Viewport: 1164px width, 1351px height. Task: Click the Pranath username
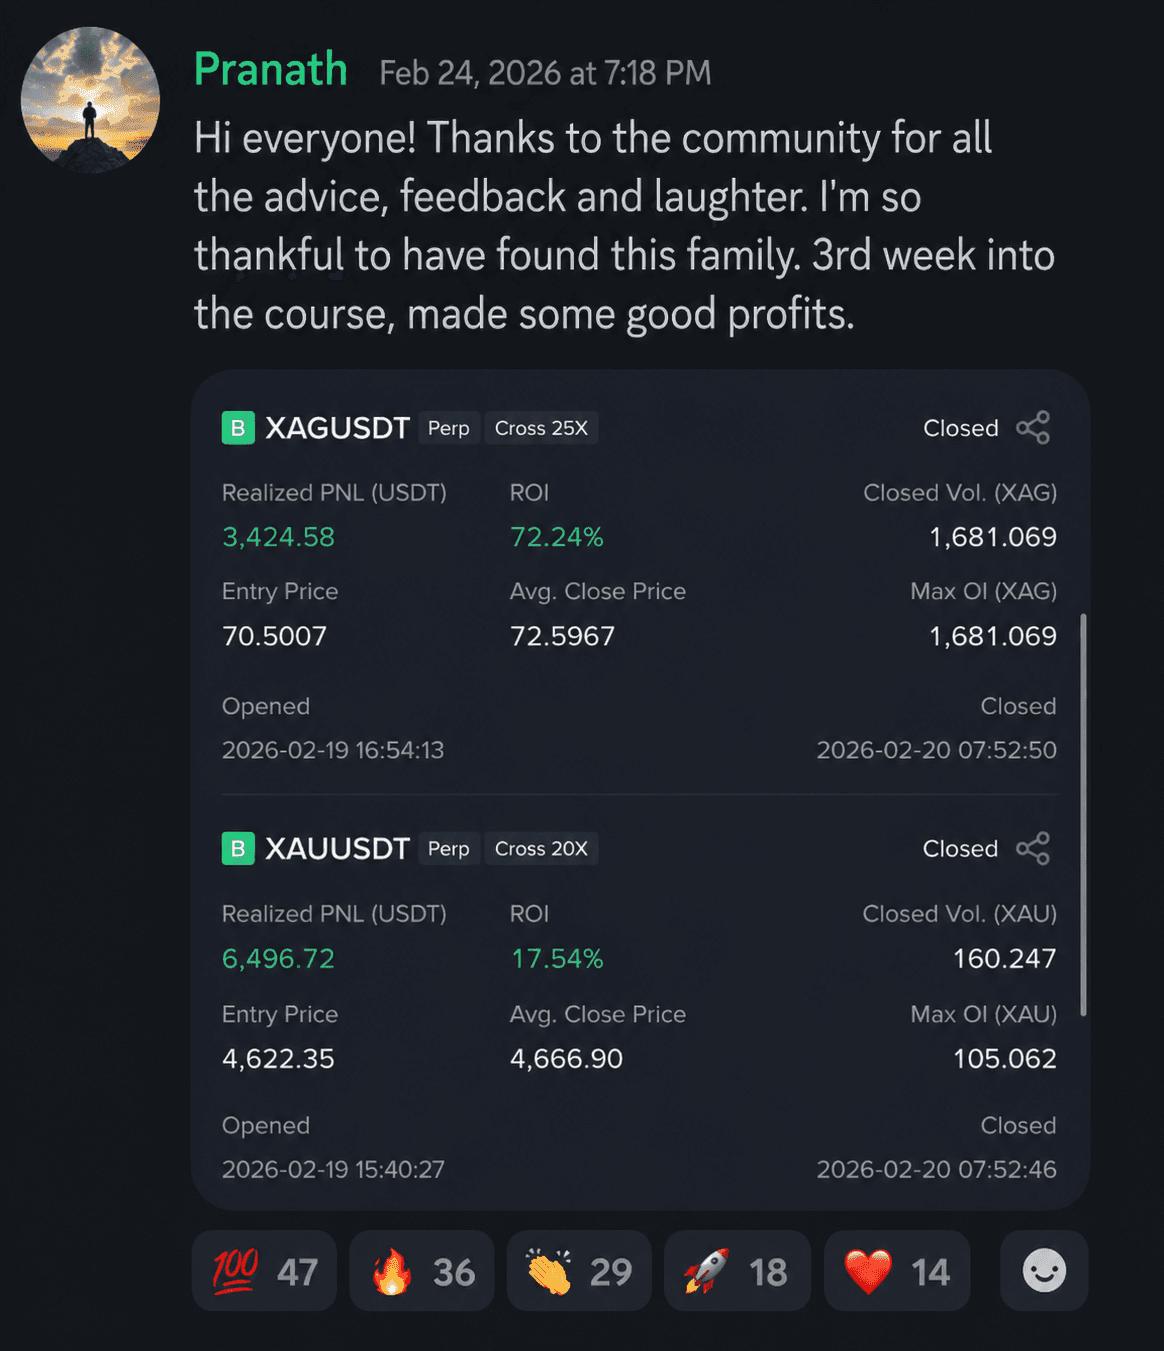click(x=270, y=70)
